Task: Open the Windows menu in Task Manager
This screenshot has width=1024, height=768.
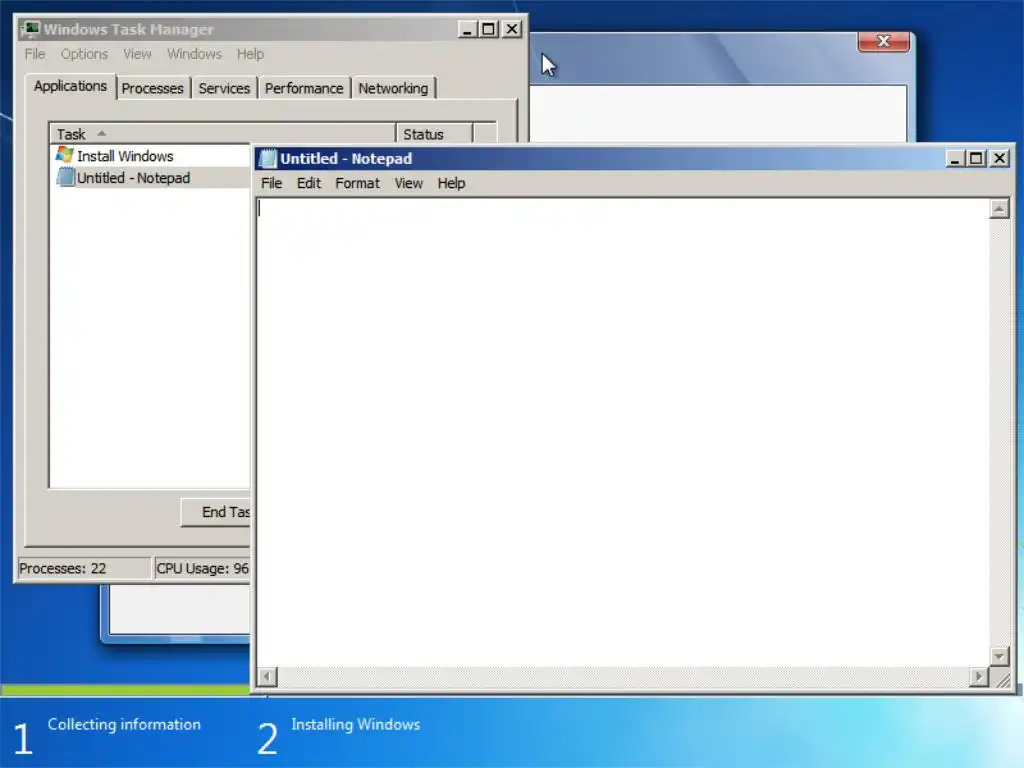Action: tap(194, 54)
